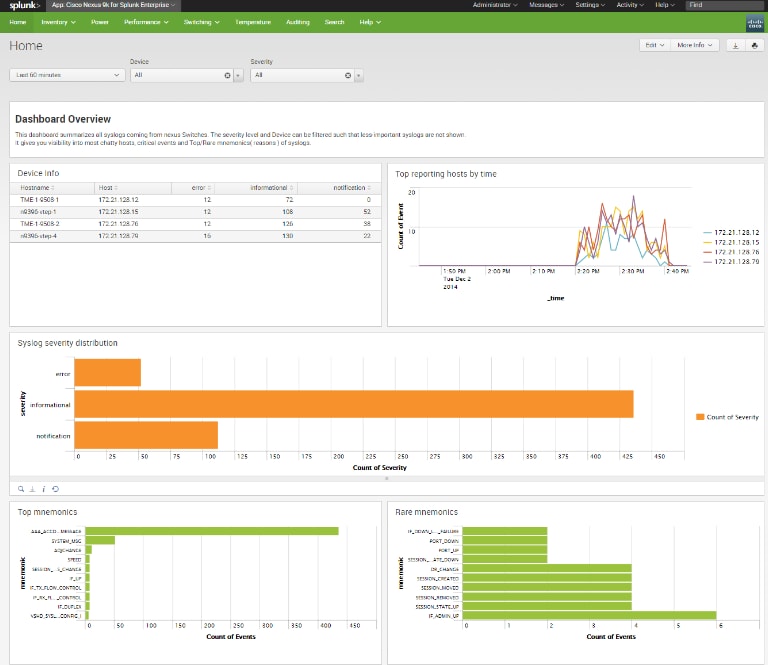Sort table by notification column

tap(352, 188)
